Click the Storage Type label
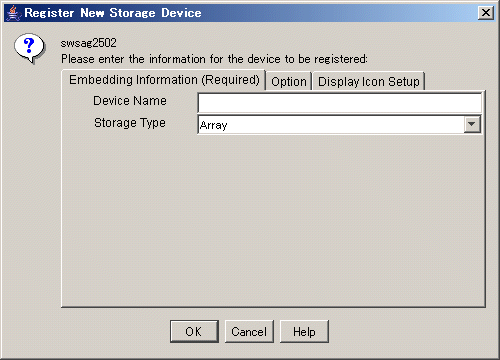 (x=130, y=123)
